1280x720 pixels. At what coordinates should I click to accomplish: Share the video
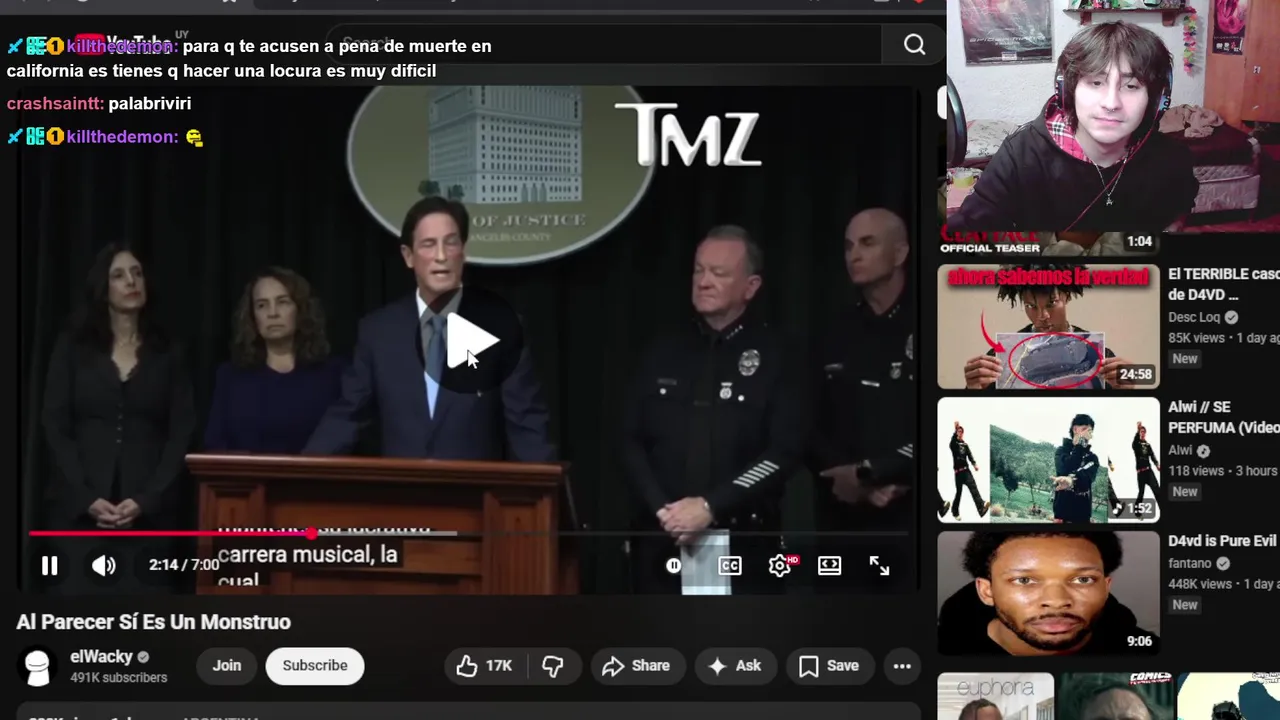[x=636, y=666]
